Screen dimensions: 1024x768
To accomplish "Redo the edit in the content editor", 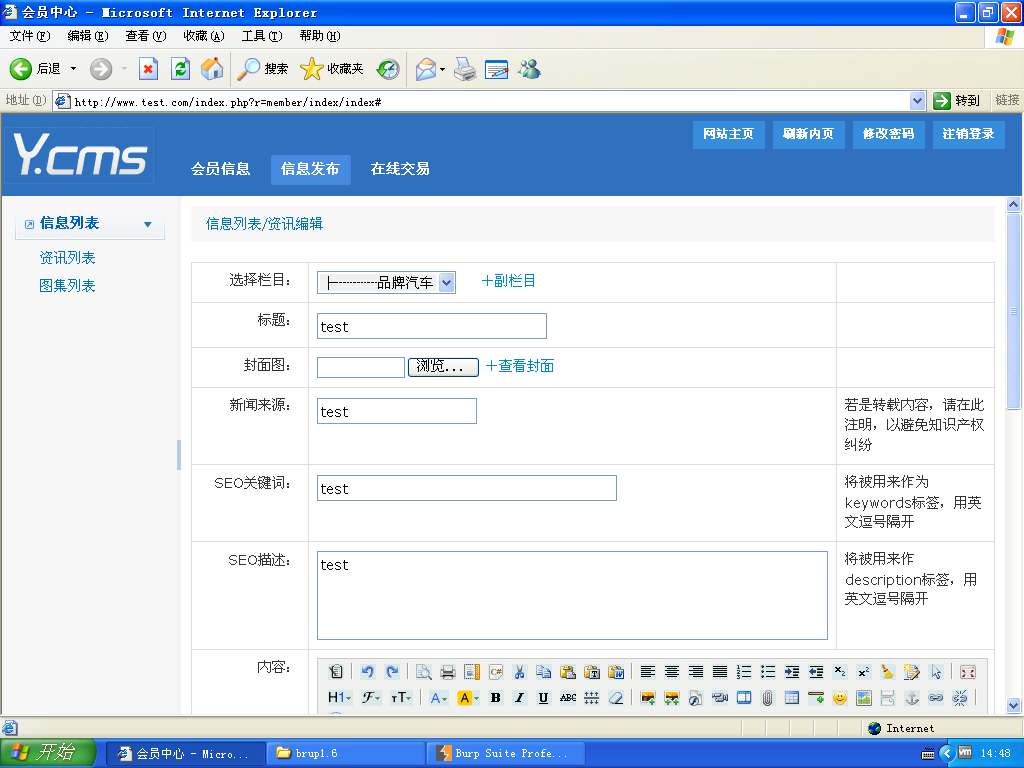I will [392, 671].
